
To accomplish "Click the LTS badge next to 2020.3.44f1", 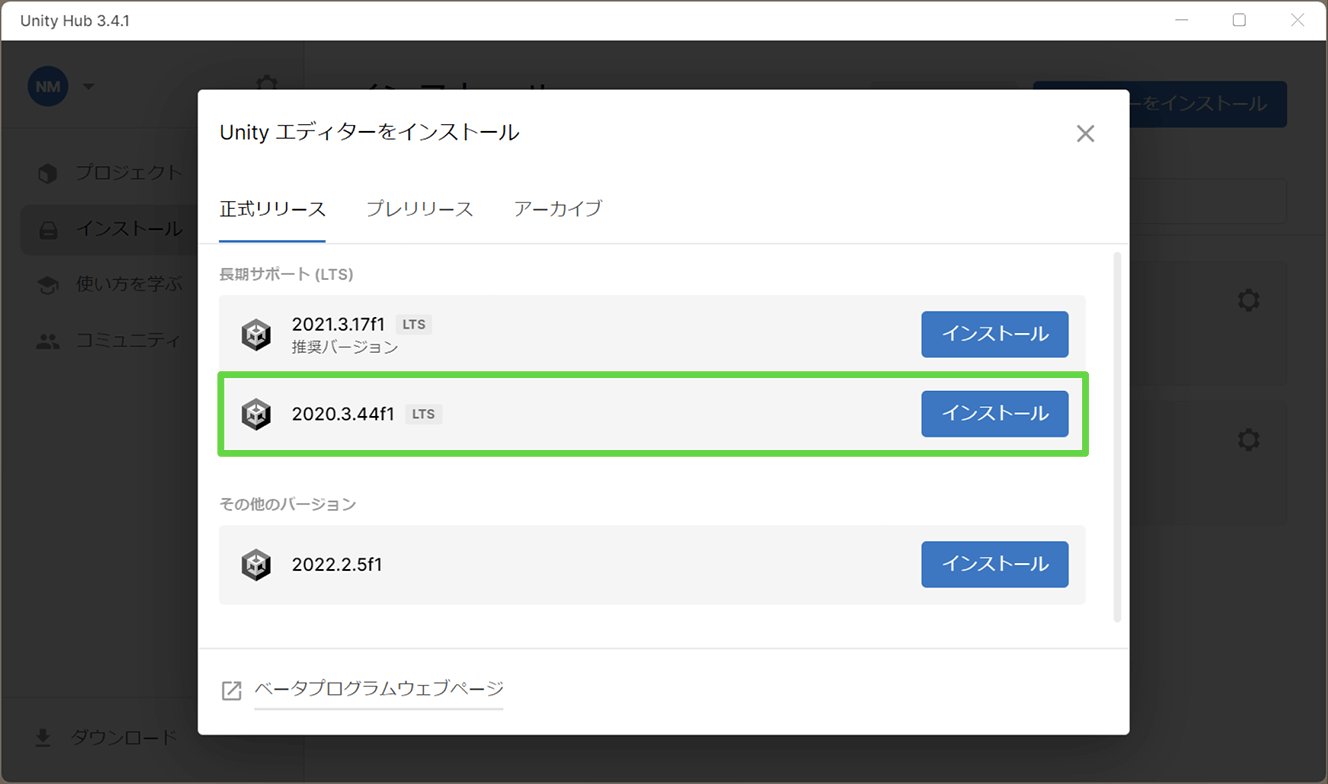I will (424, 414).
